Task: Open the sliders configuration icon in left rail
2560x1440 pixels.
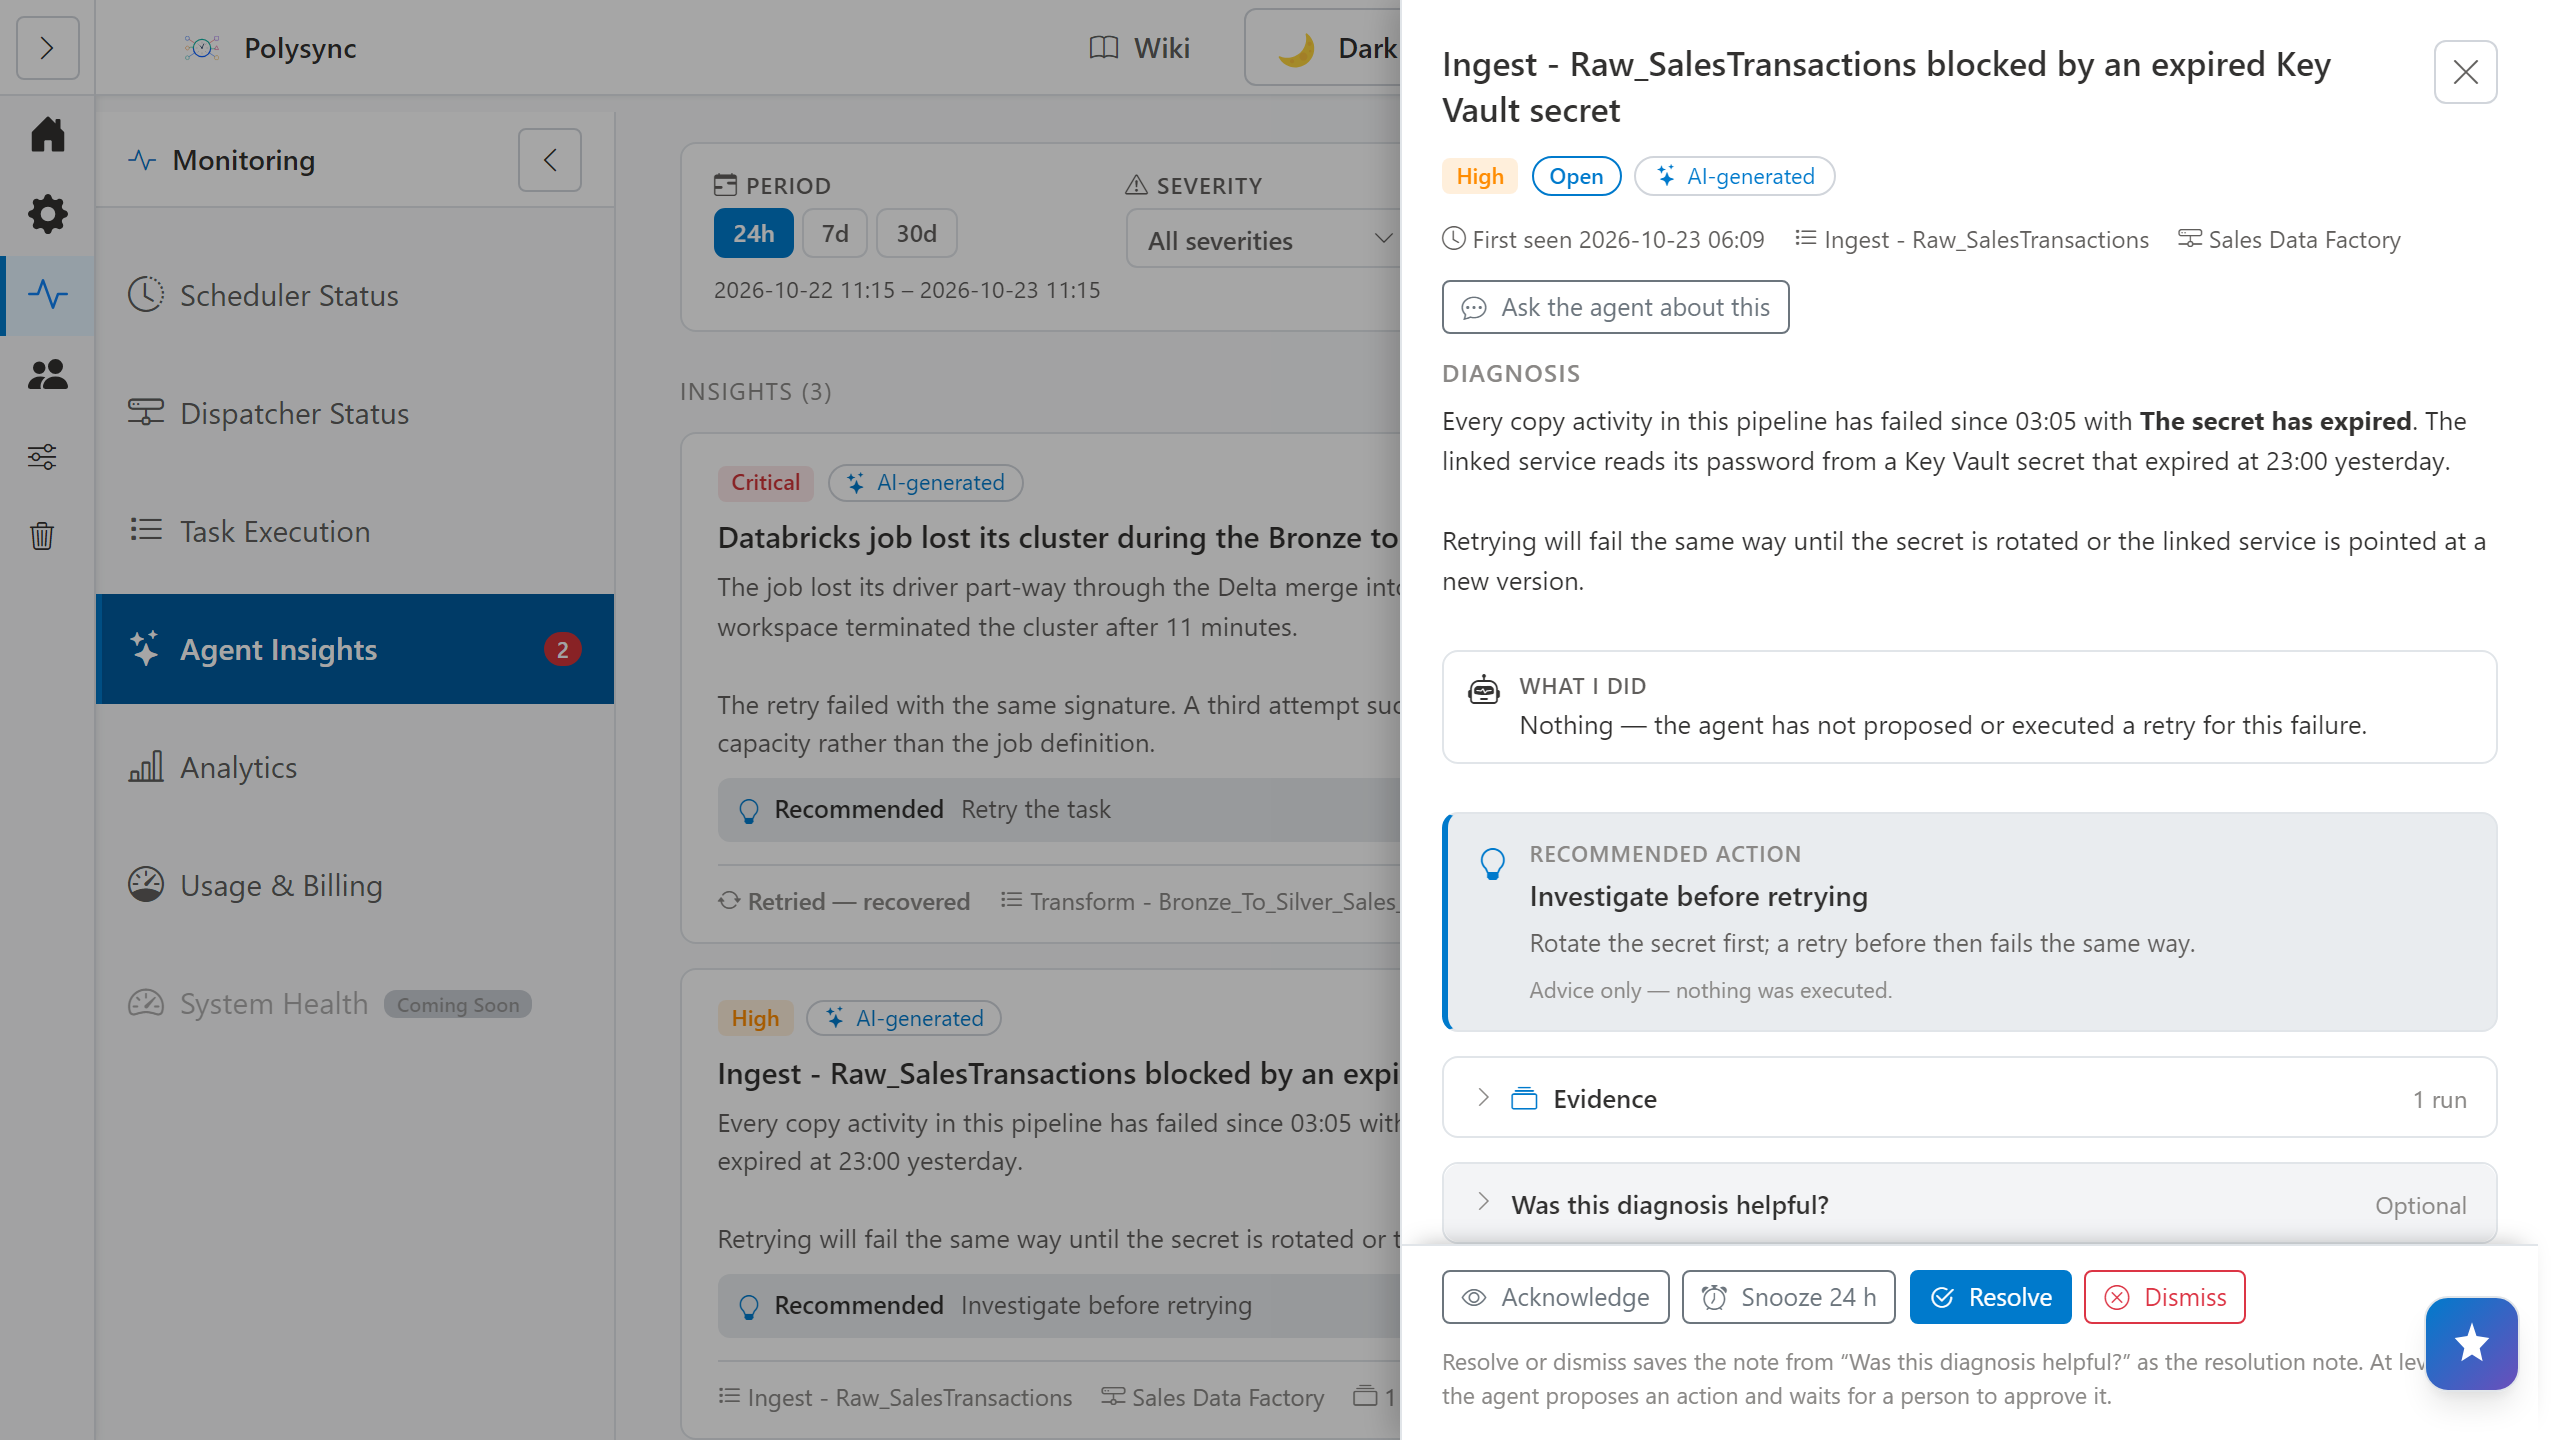Action: 42,457
